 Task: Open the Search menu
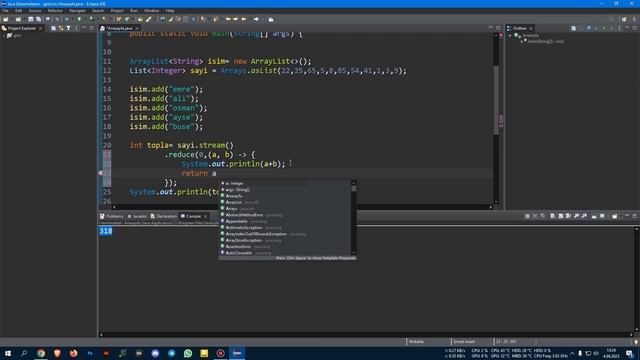pos(98,11)
